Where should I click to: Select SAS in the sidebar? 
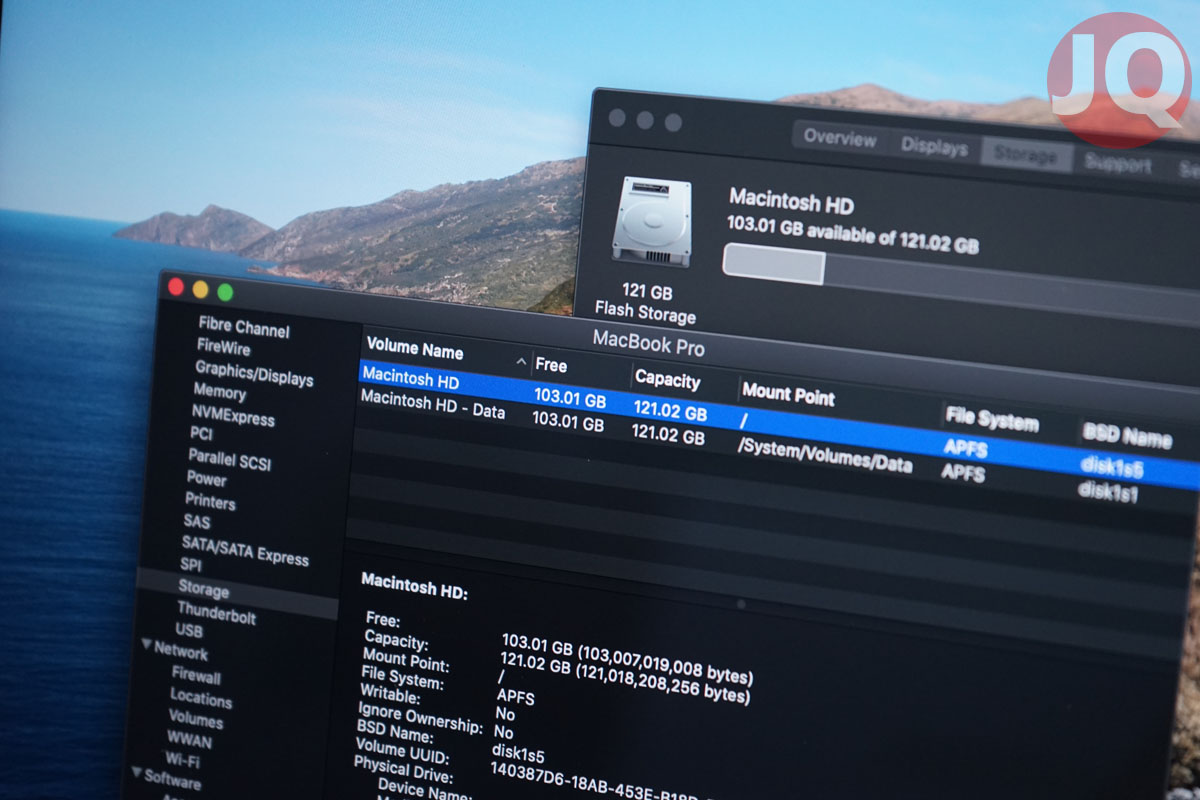(x=197, y=521)
